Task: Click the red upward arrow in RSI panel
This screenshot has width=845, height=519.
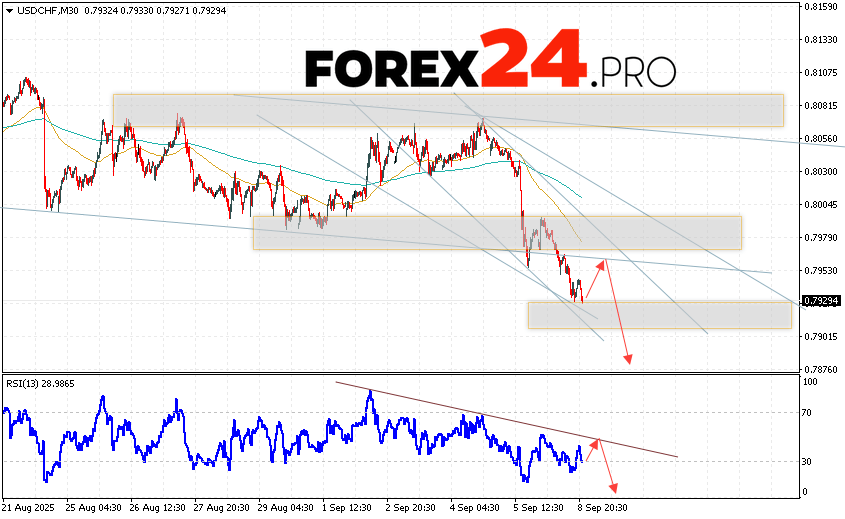Action: click(x=591, y=453)
